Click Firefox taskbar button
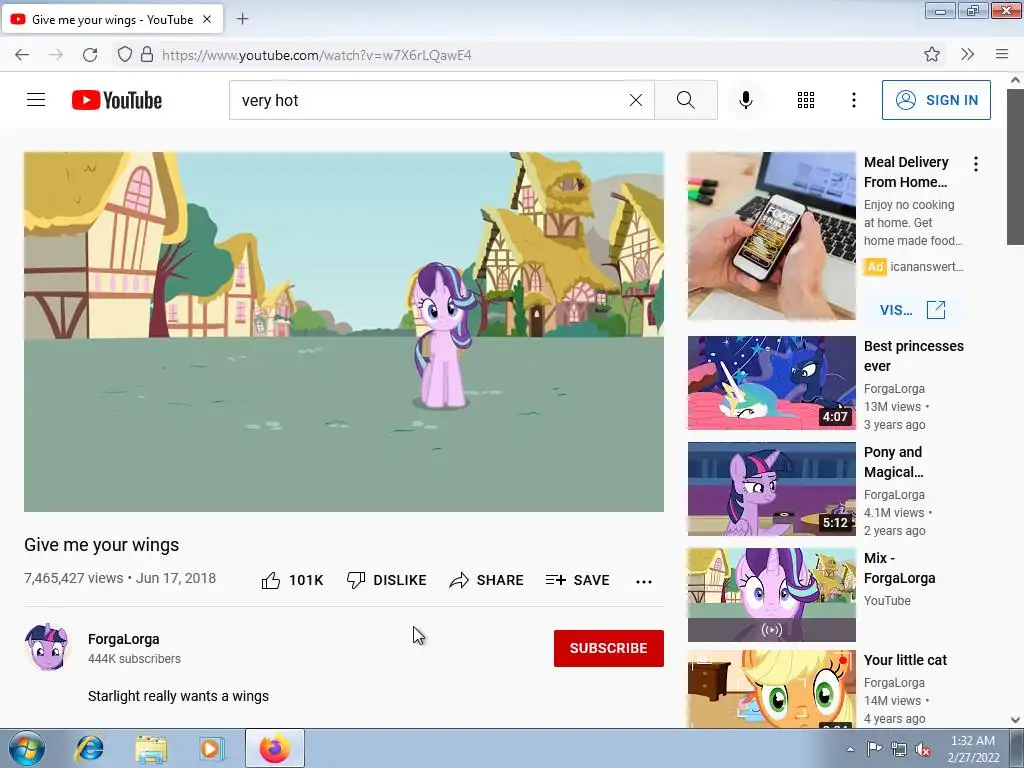Screen dimensions: 1024x768 [275, 748]
